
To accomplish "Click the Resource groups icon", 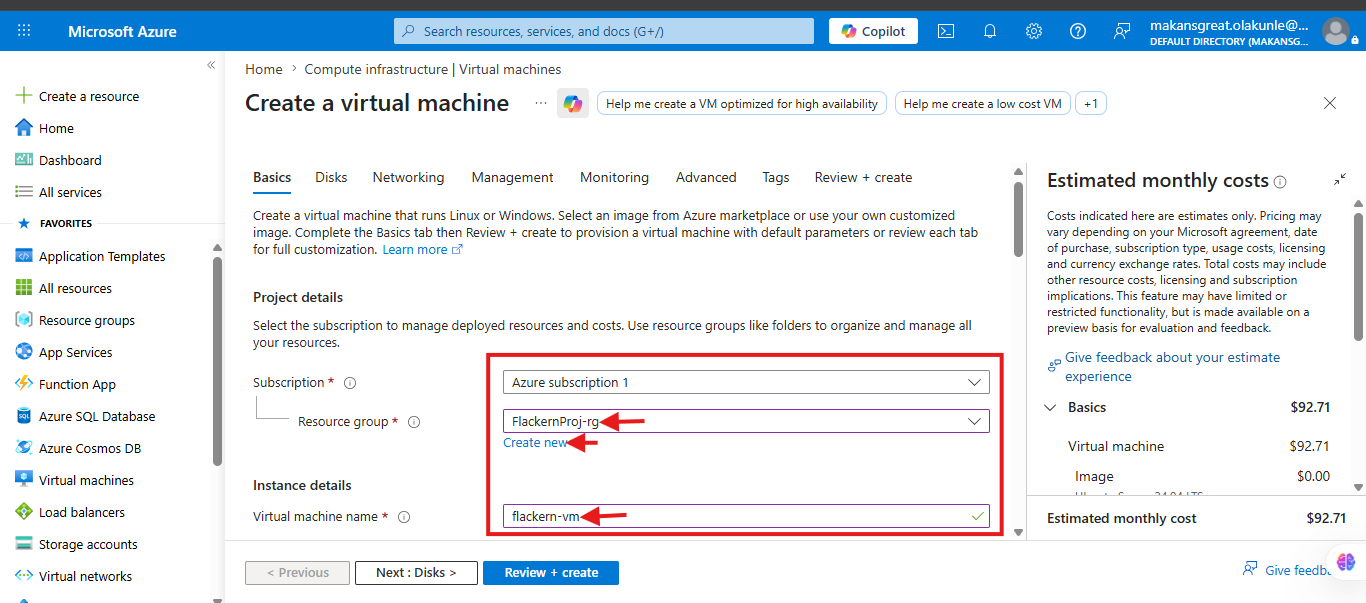I will point(24,320).
